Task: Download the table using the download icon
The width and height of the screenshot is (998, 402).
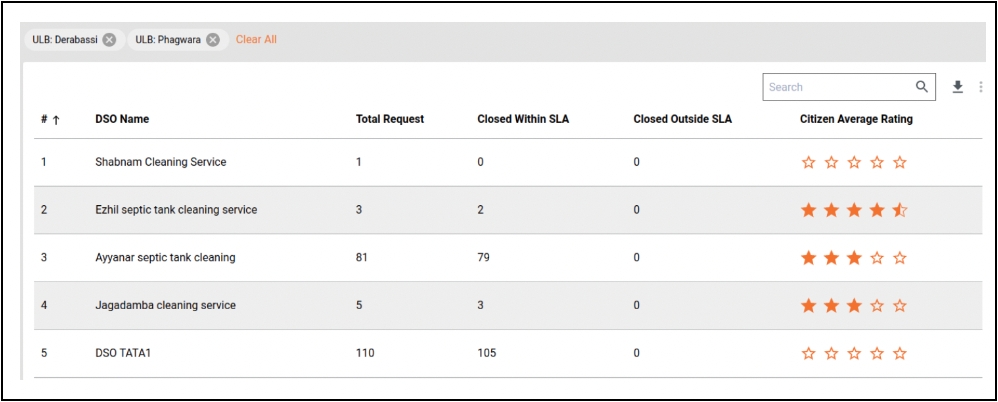Action: pyautogui.click(x=957, y=87)
